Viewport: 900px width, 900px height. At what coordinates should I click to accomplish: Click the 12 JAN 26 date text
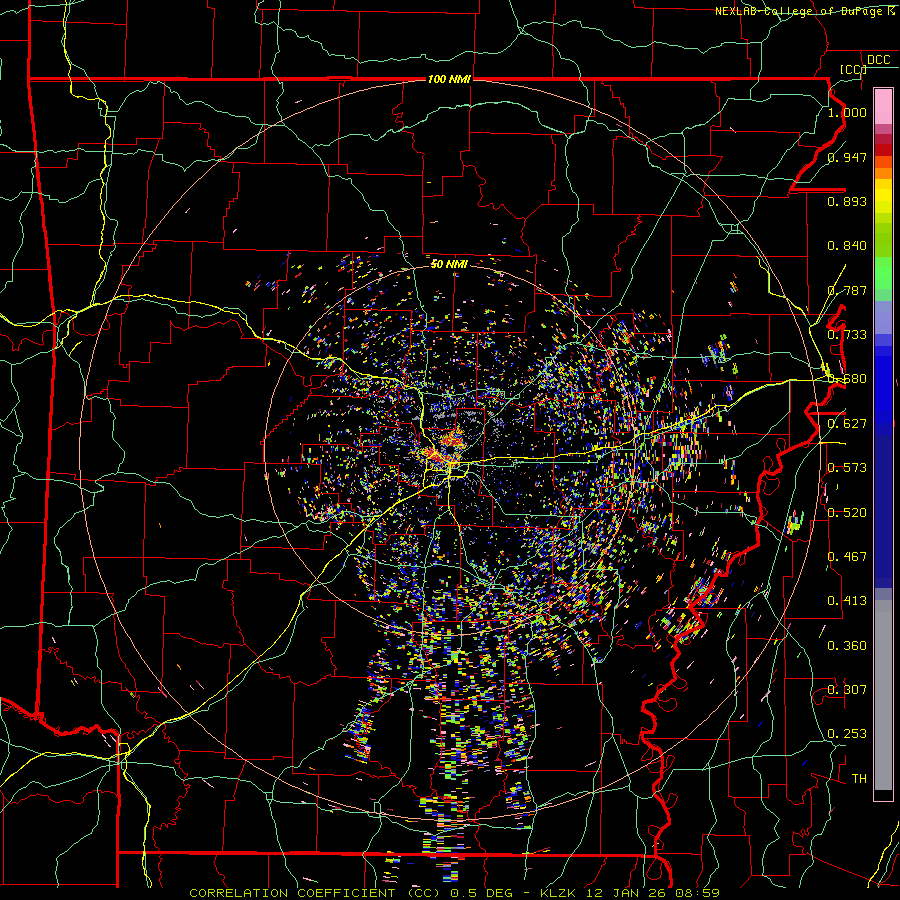(x=624, y=893)
